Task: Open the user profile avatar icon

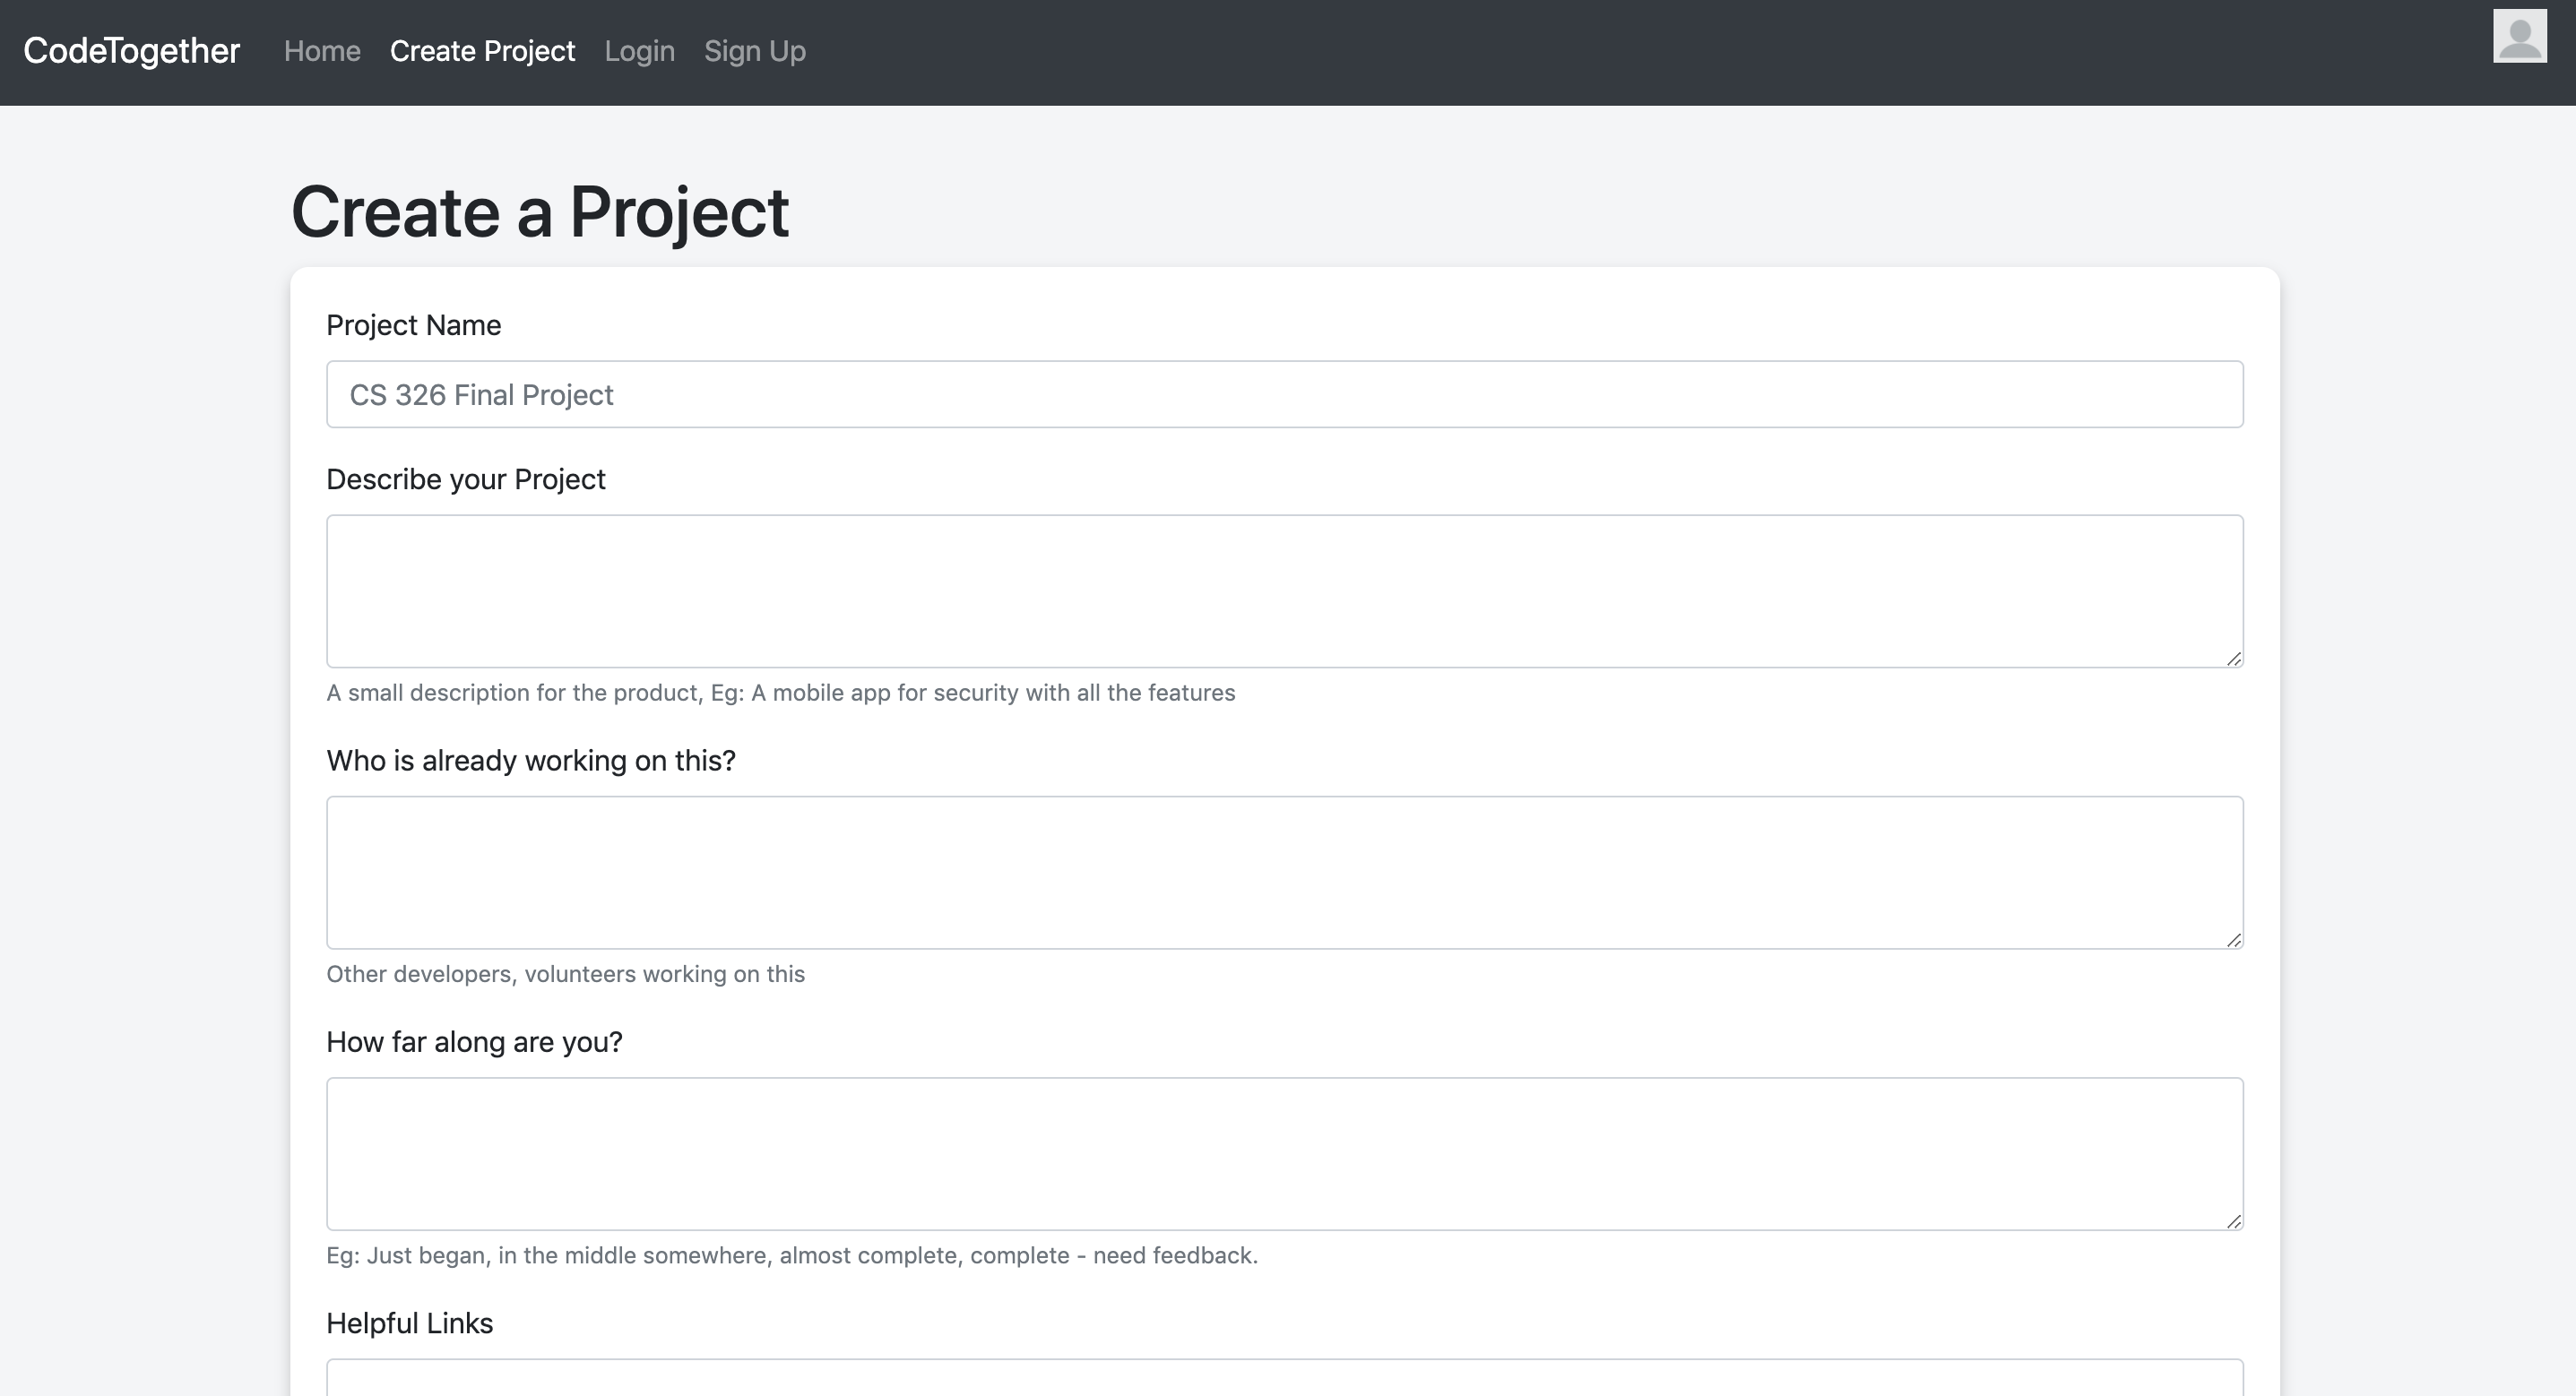Action: click(x=2519, y=38)
